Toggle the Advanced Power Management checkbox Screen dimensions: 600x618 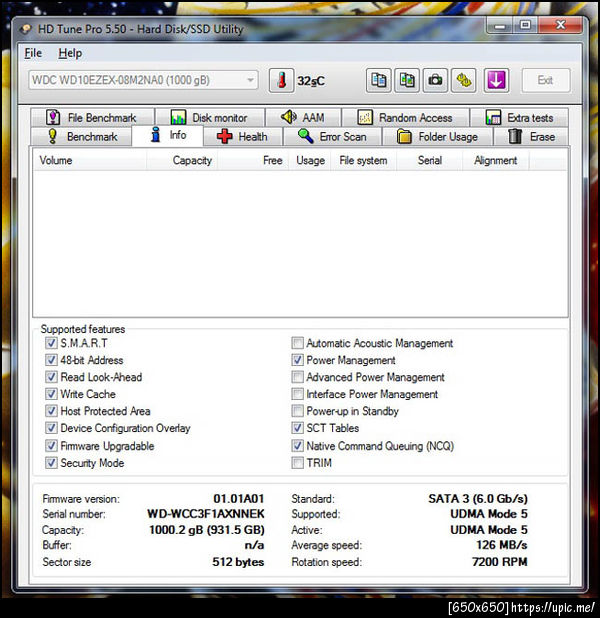click(x=297, y=377)
